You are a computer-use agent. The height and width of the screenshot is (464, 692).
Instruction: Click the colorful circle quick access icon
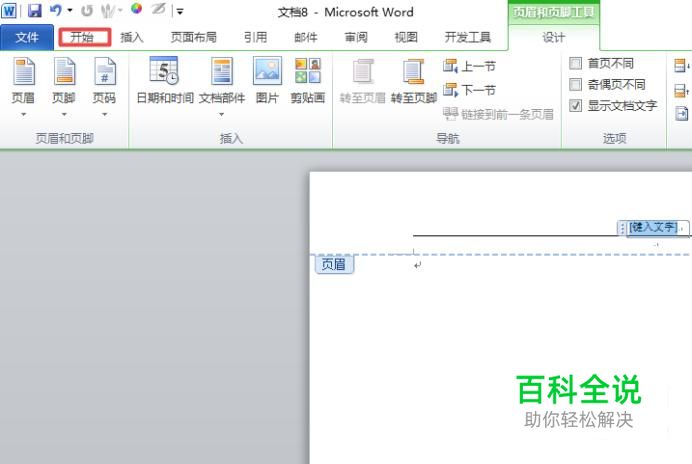point(136,9)
